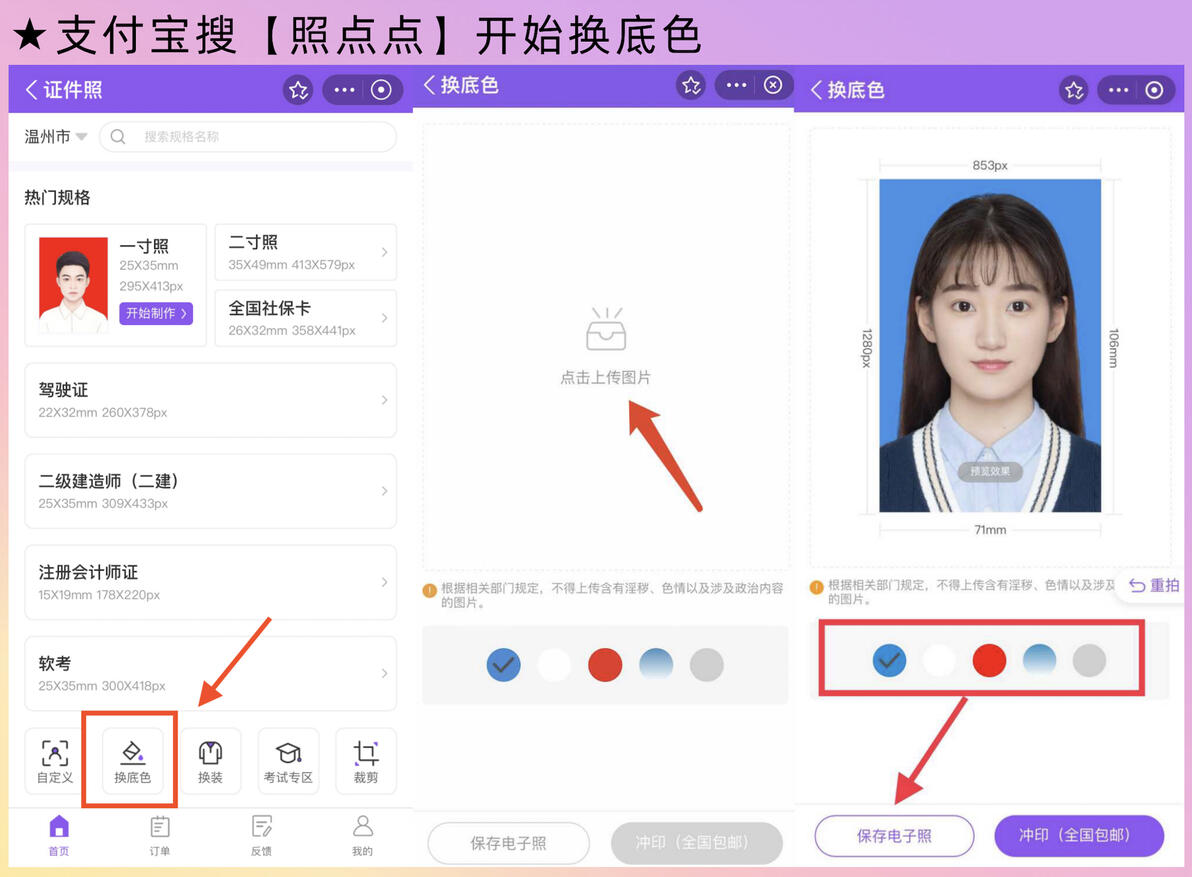Click the 重拍 retake button
The image size is (1192, 877).
pos(1154,585)
